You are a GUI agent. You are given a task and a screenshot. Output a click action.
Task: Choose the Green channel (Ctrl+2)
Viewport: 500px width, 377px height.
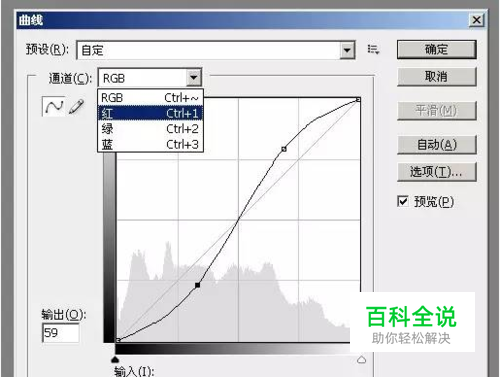tap(150, 129)
